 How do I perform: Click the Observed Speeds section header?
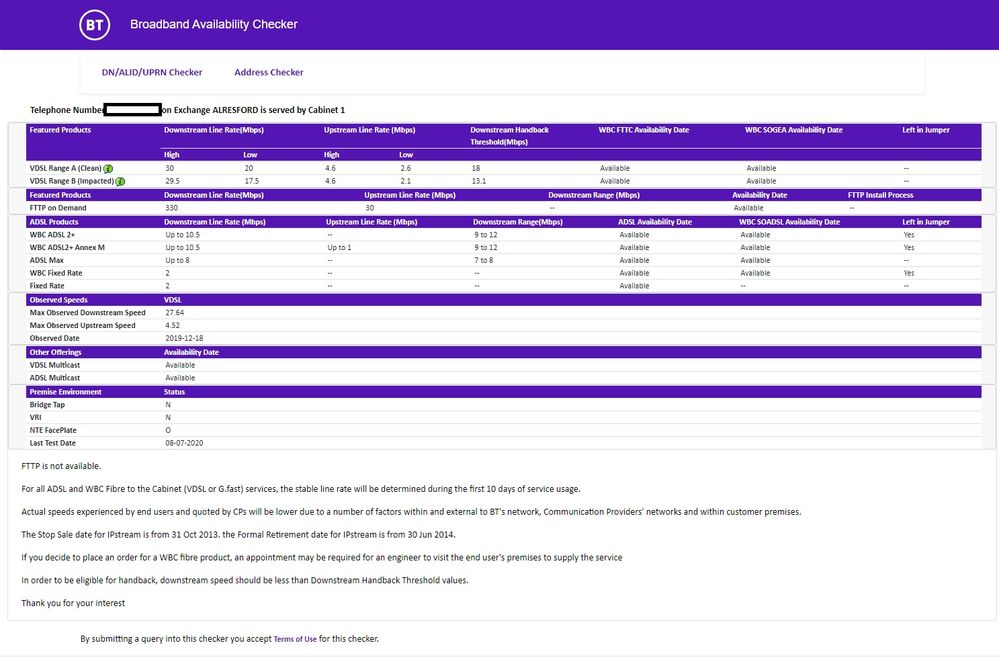[59, 300]
